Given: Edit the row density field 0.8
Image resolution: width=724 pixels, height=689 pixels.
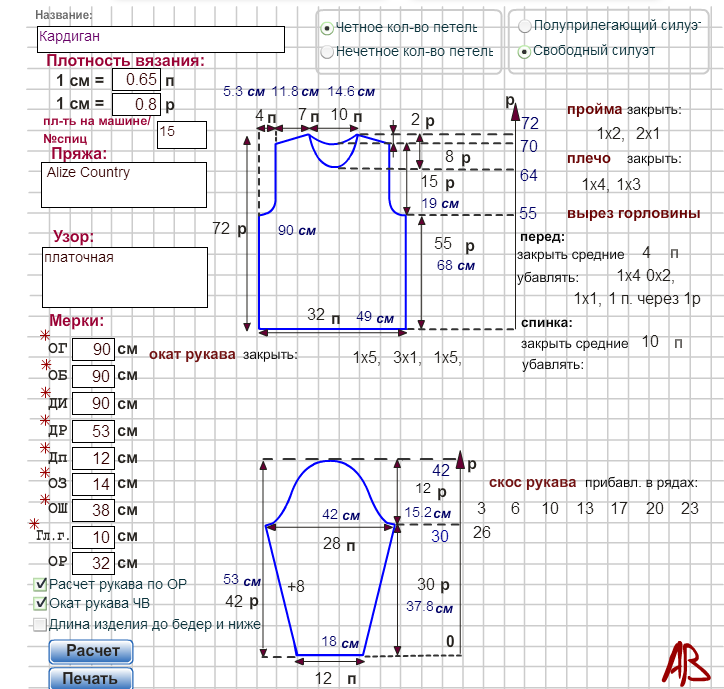Looking at the screenshot, I should point(137,104).
